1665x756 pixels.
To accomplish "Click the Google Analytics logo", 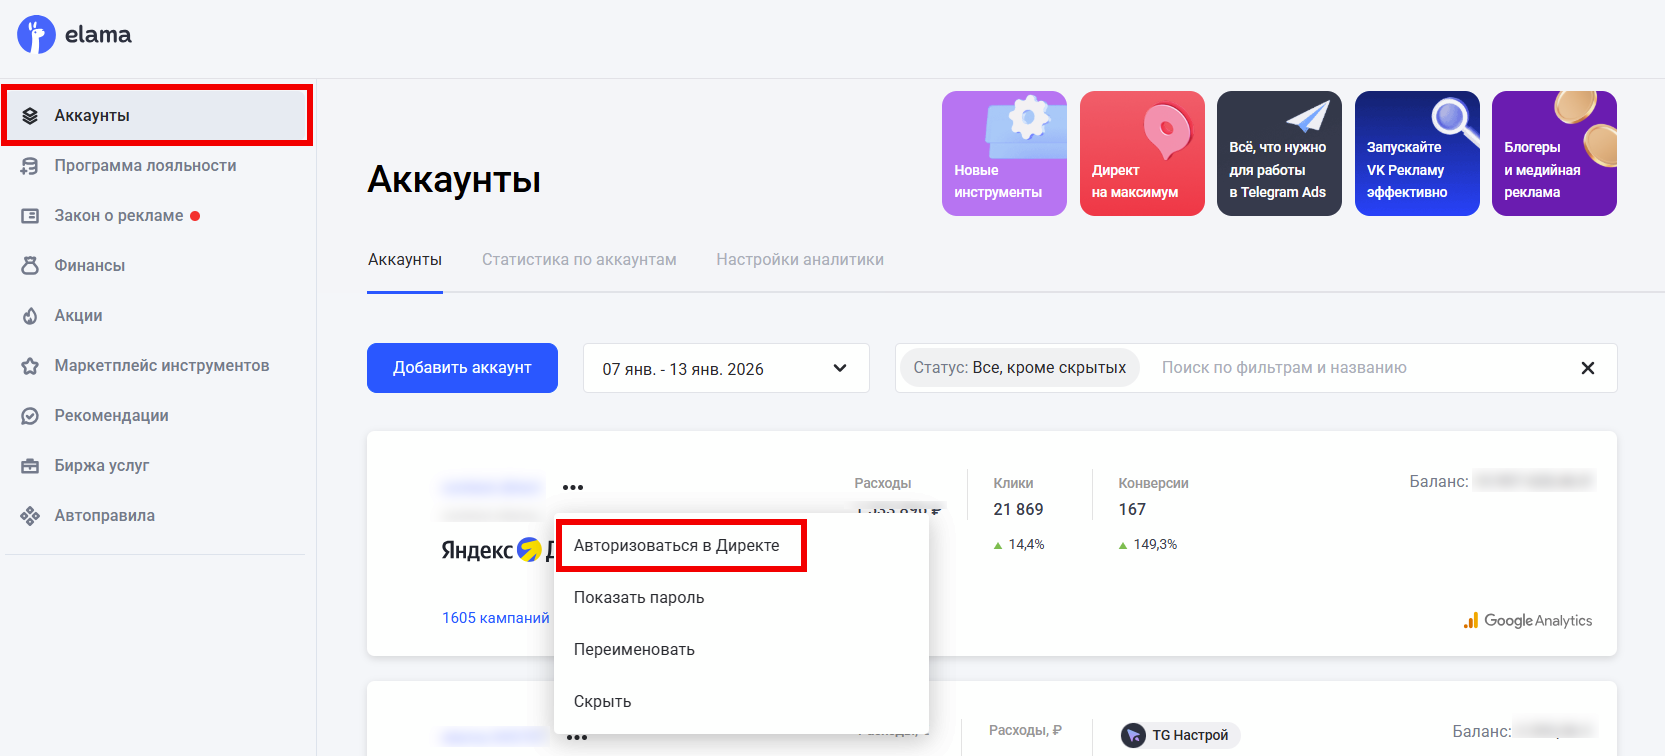I will coord(1528,621).
